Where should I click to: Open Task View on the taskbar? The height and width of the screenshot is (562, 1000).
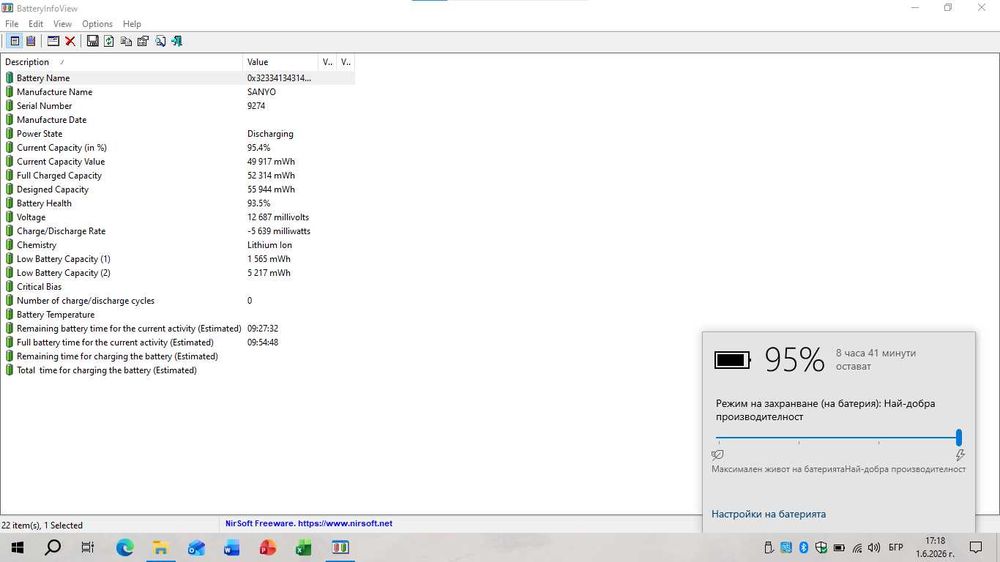click(x=88, y=547)
